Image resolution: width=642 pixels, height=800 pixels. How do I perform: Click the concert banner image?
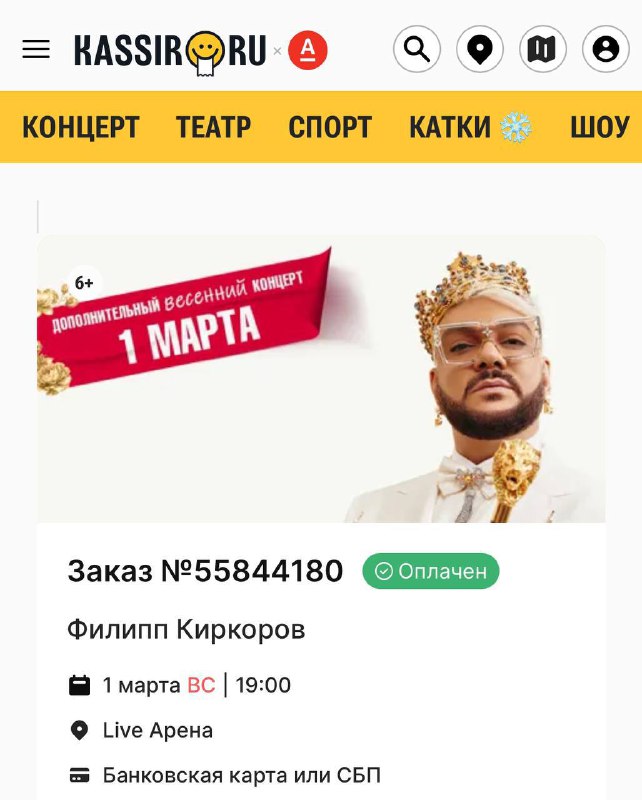[x=322, y=379]
